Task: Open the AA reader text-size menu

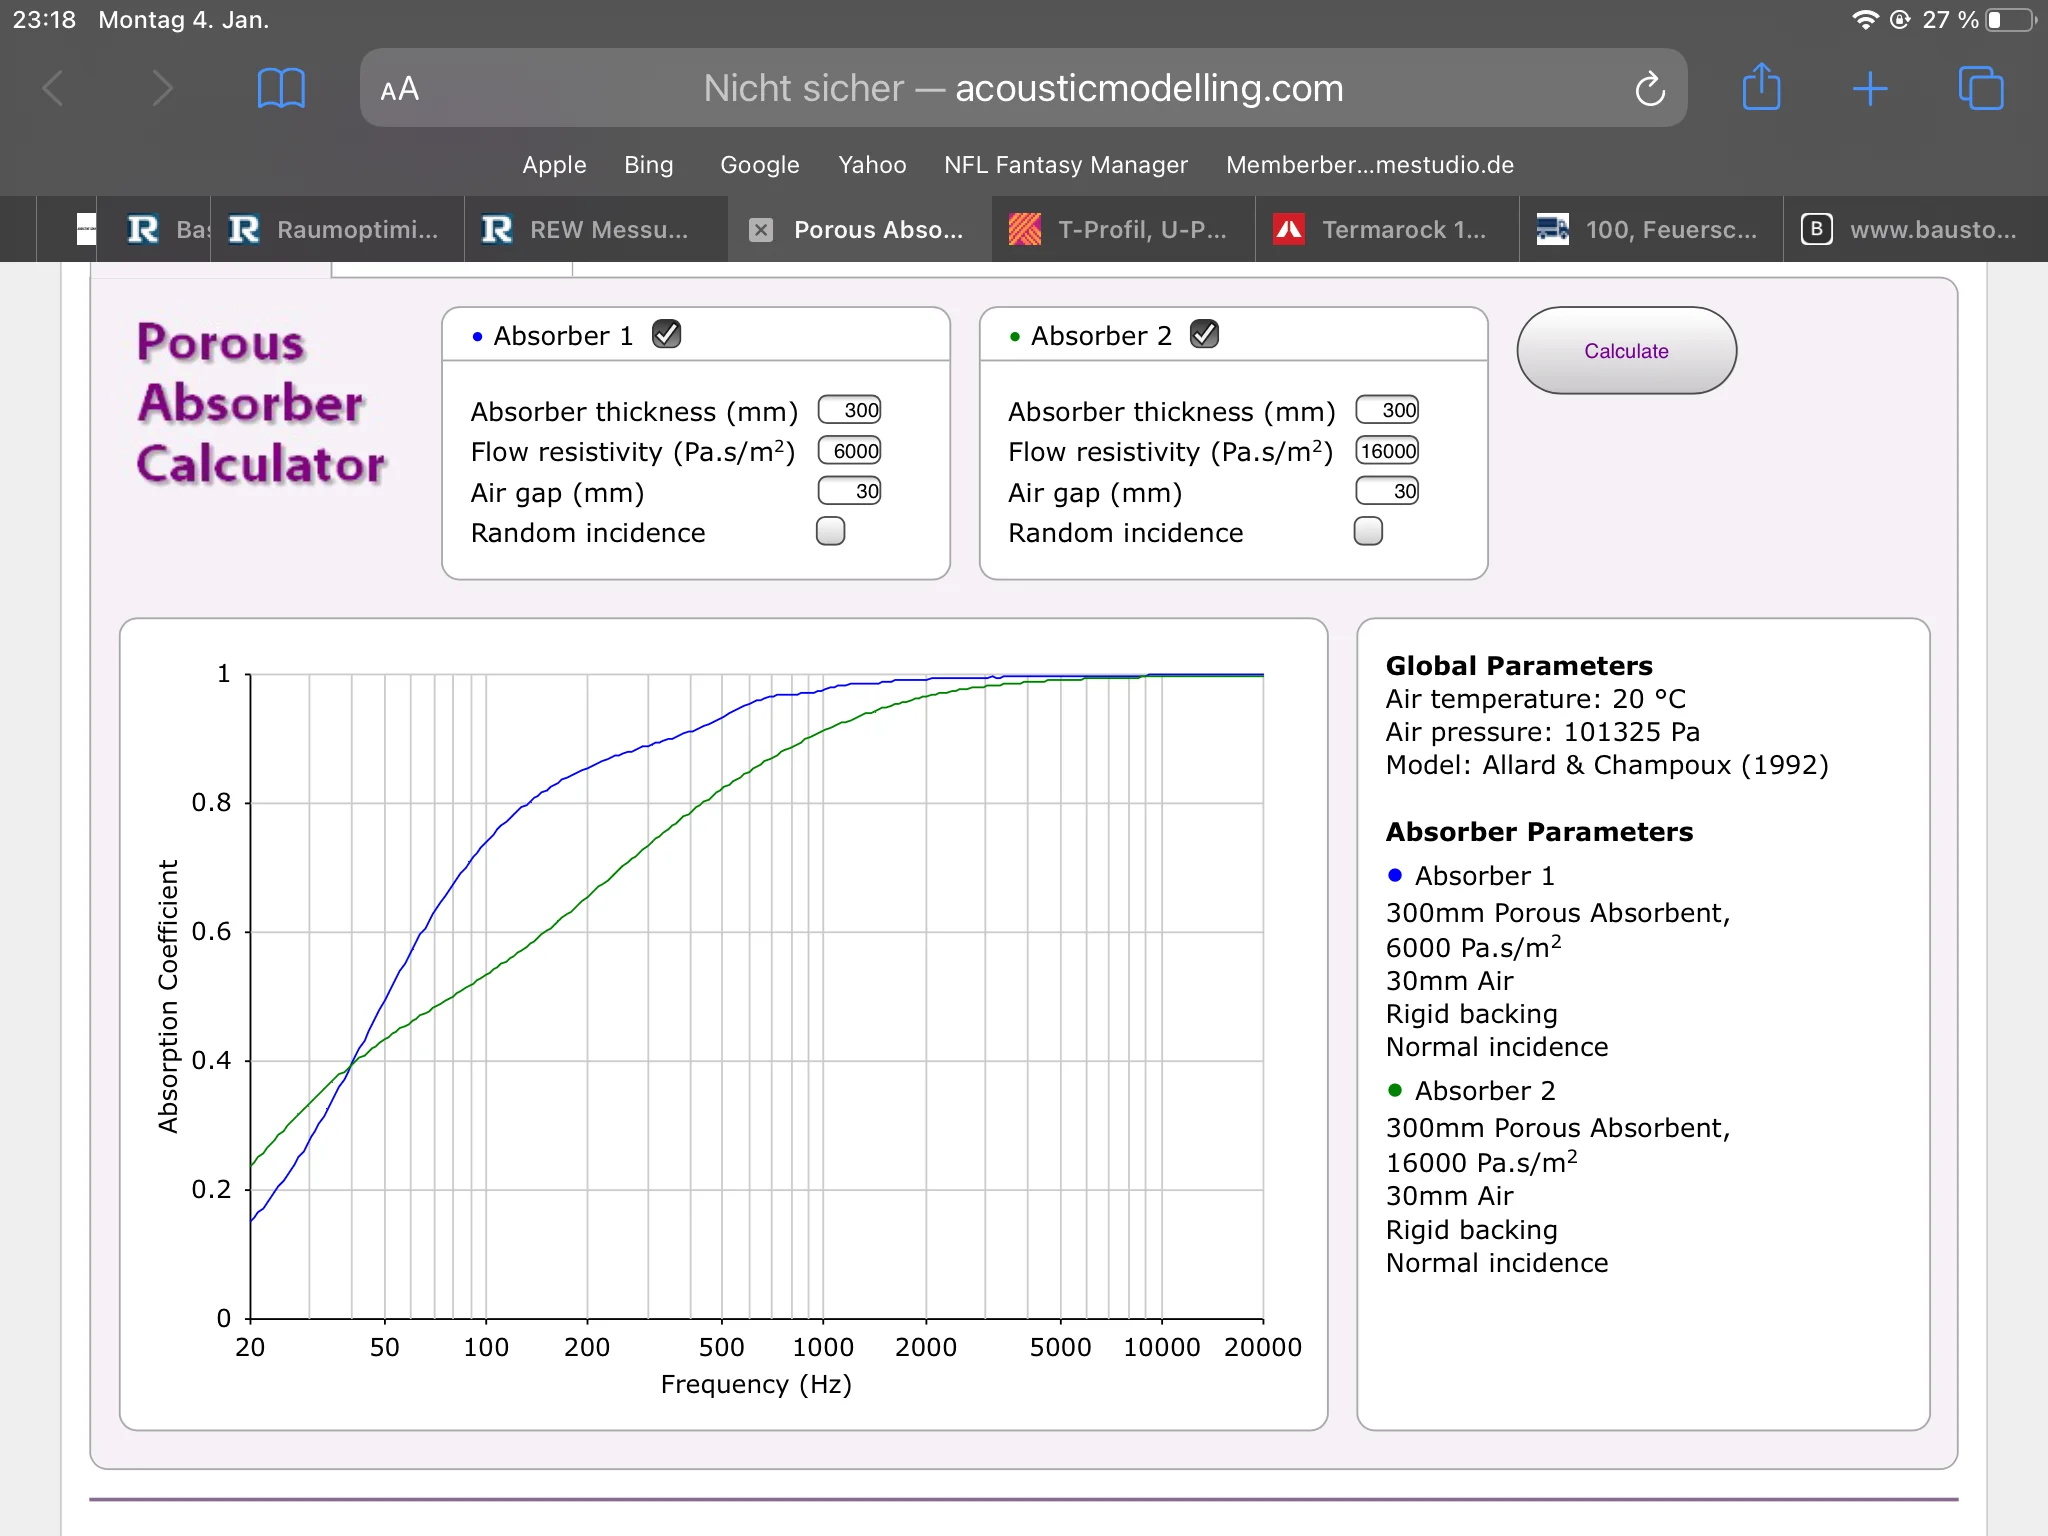Action: point(399,89)
